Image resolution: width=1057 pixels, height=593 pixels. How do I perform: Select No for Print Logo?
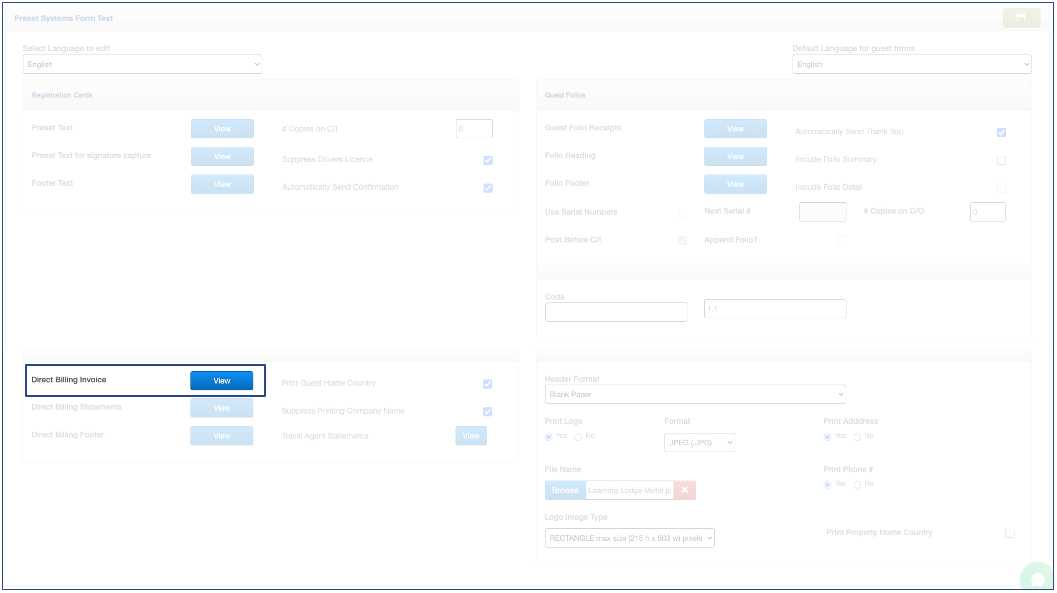(x=578, y=437)
